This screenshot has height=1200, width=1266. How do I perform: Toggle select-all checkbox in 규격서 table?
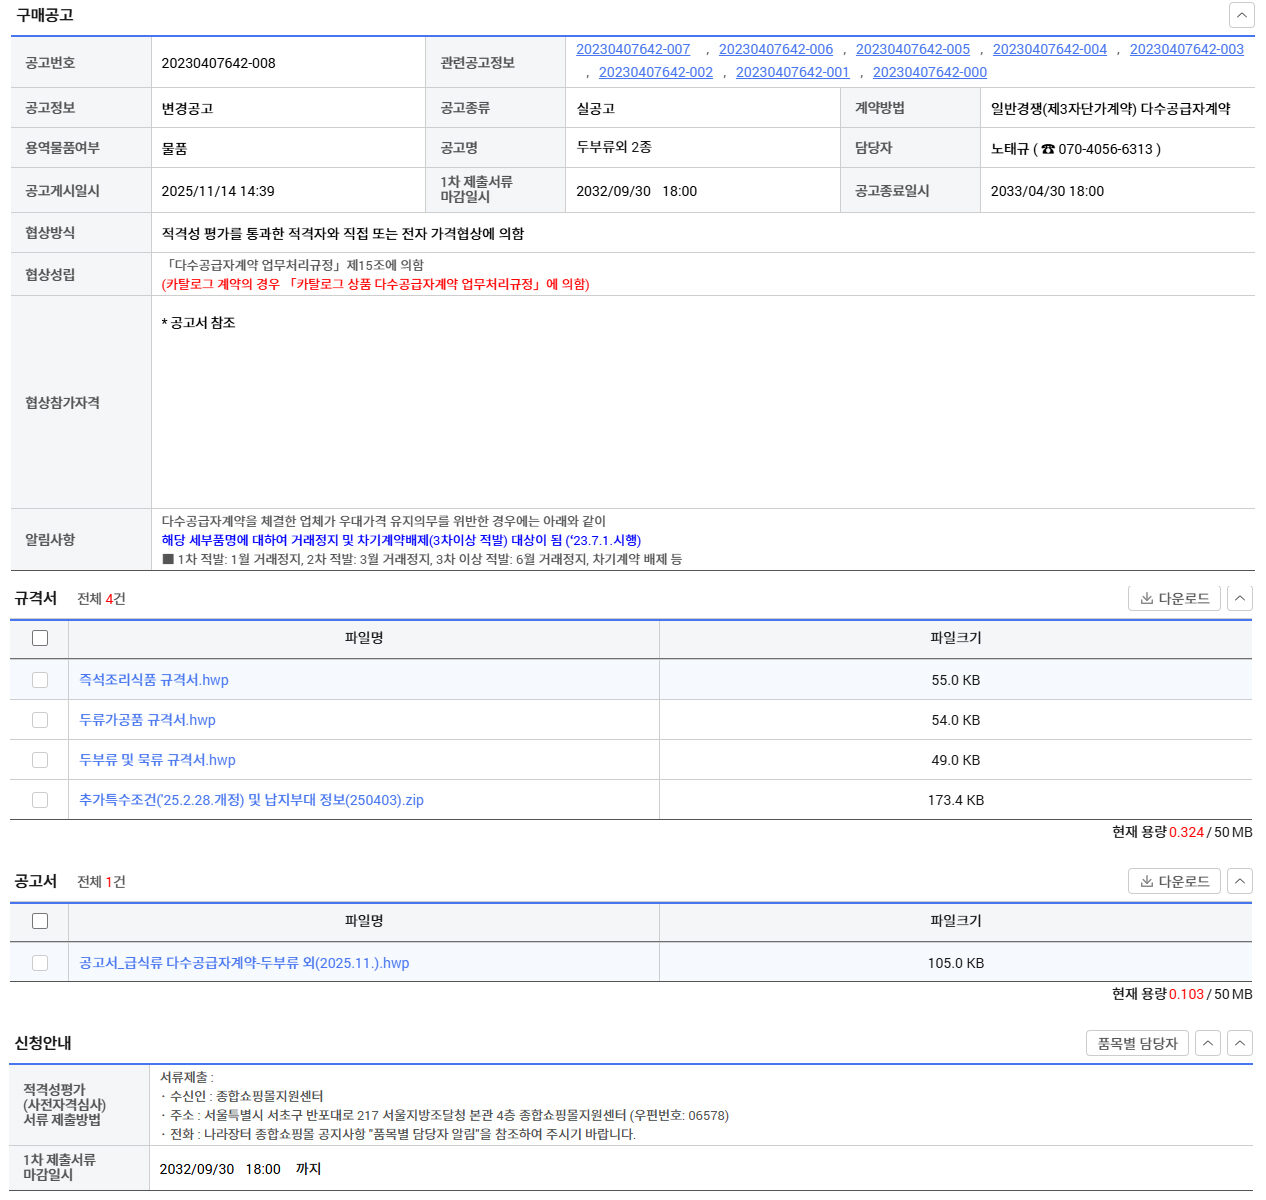coord(40,638)
